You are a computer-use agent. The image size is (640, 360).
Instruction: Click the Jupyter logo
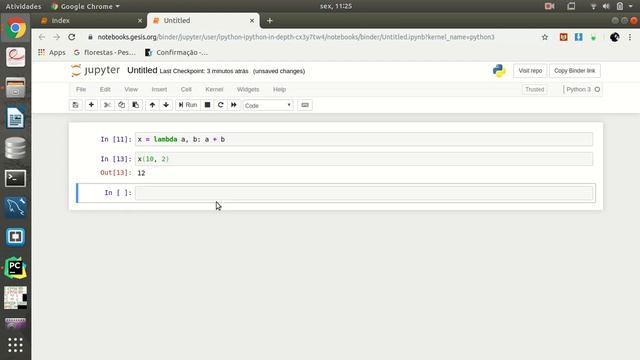[96, 70]
